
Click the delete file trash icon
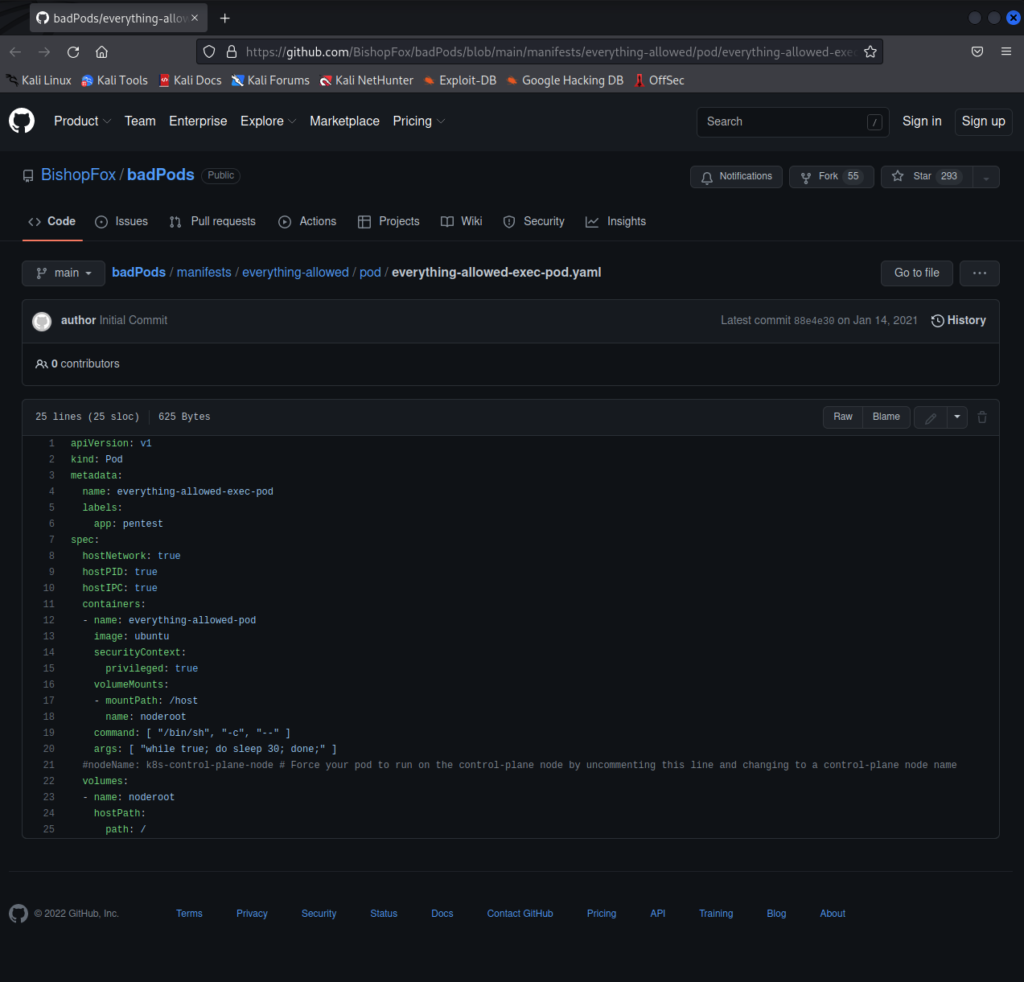tap(982, 417)
